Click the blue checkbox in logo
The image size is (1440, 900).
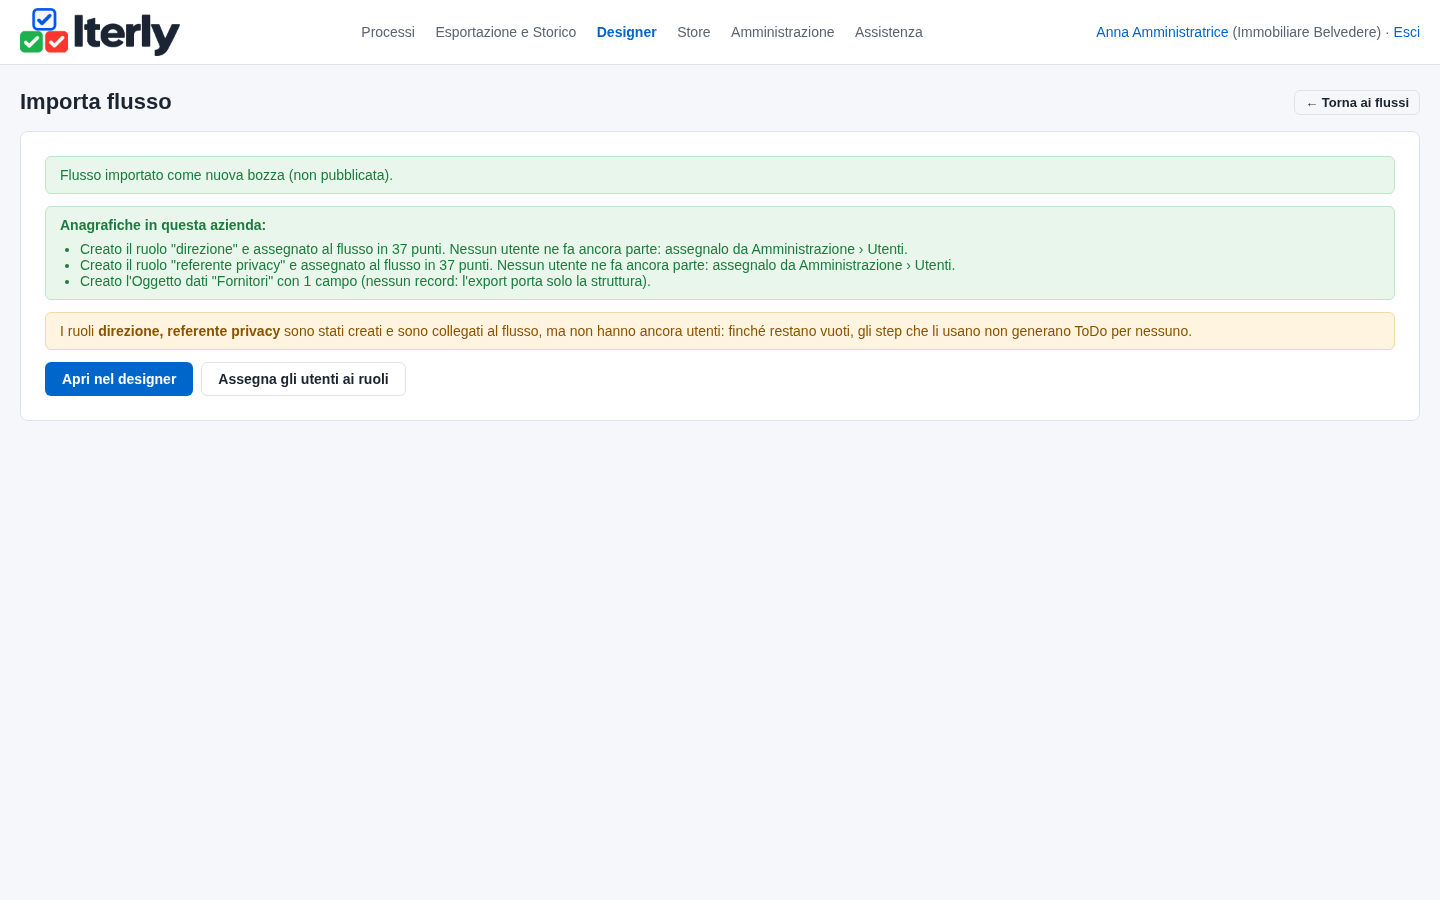44,19
